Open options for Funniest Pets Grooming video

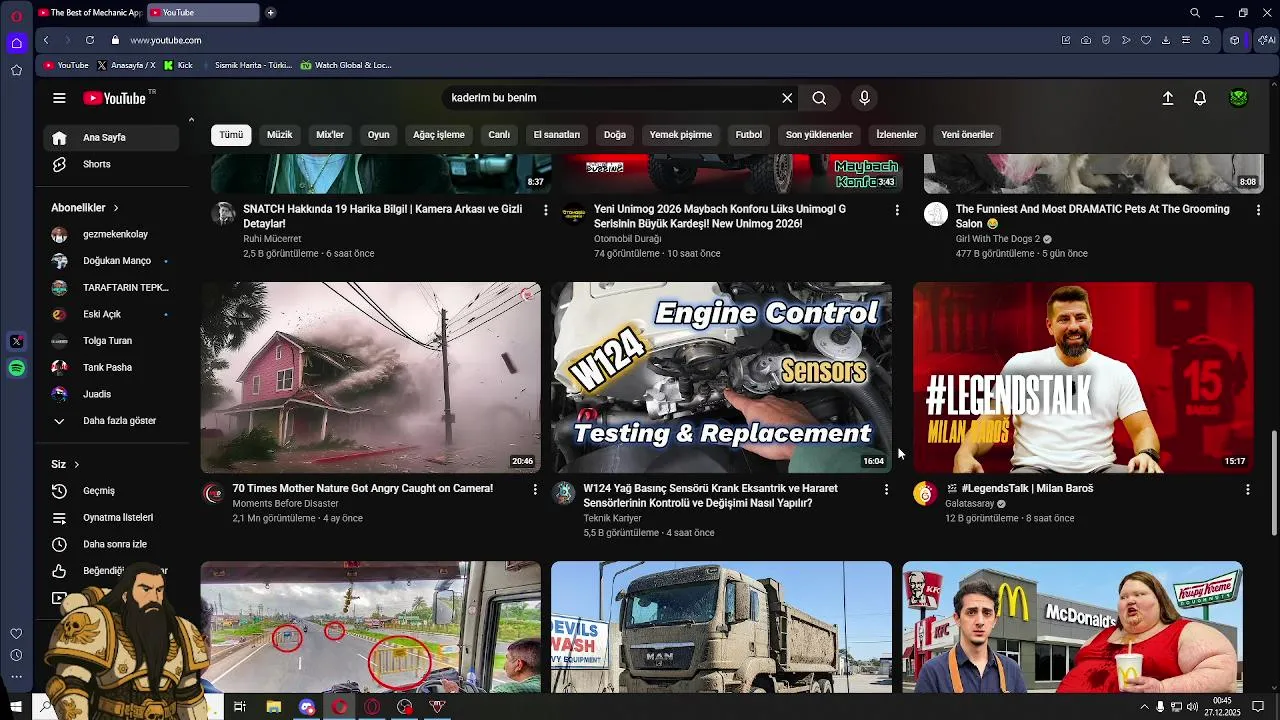pos(1258,210)
